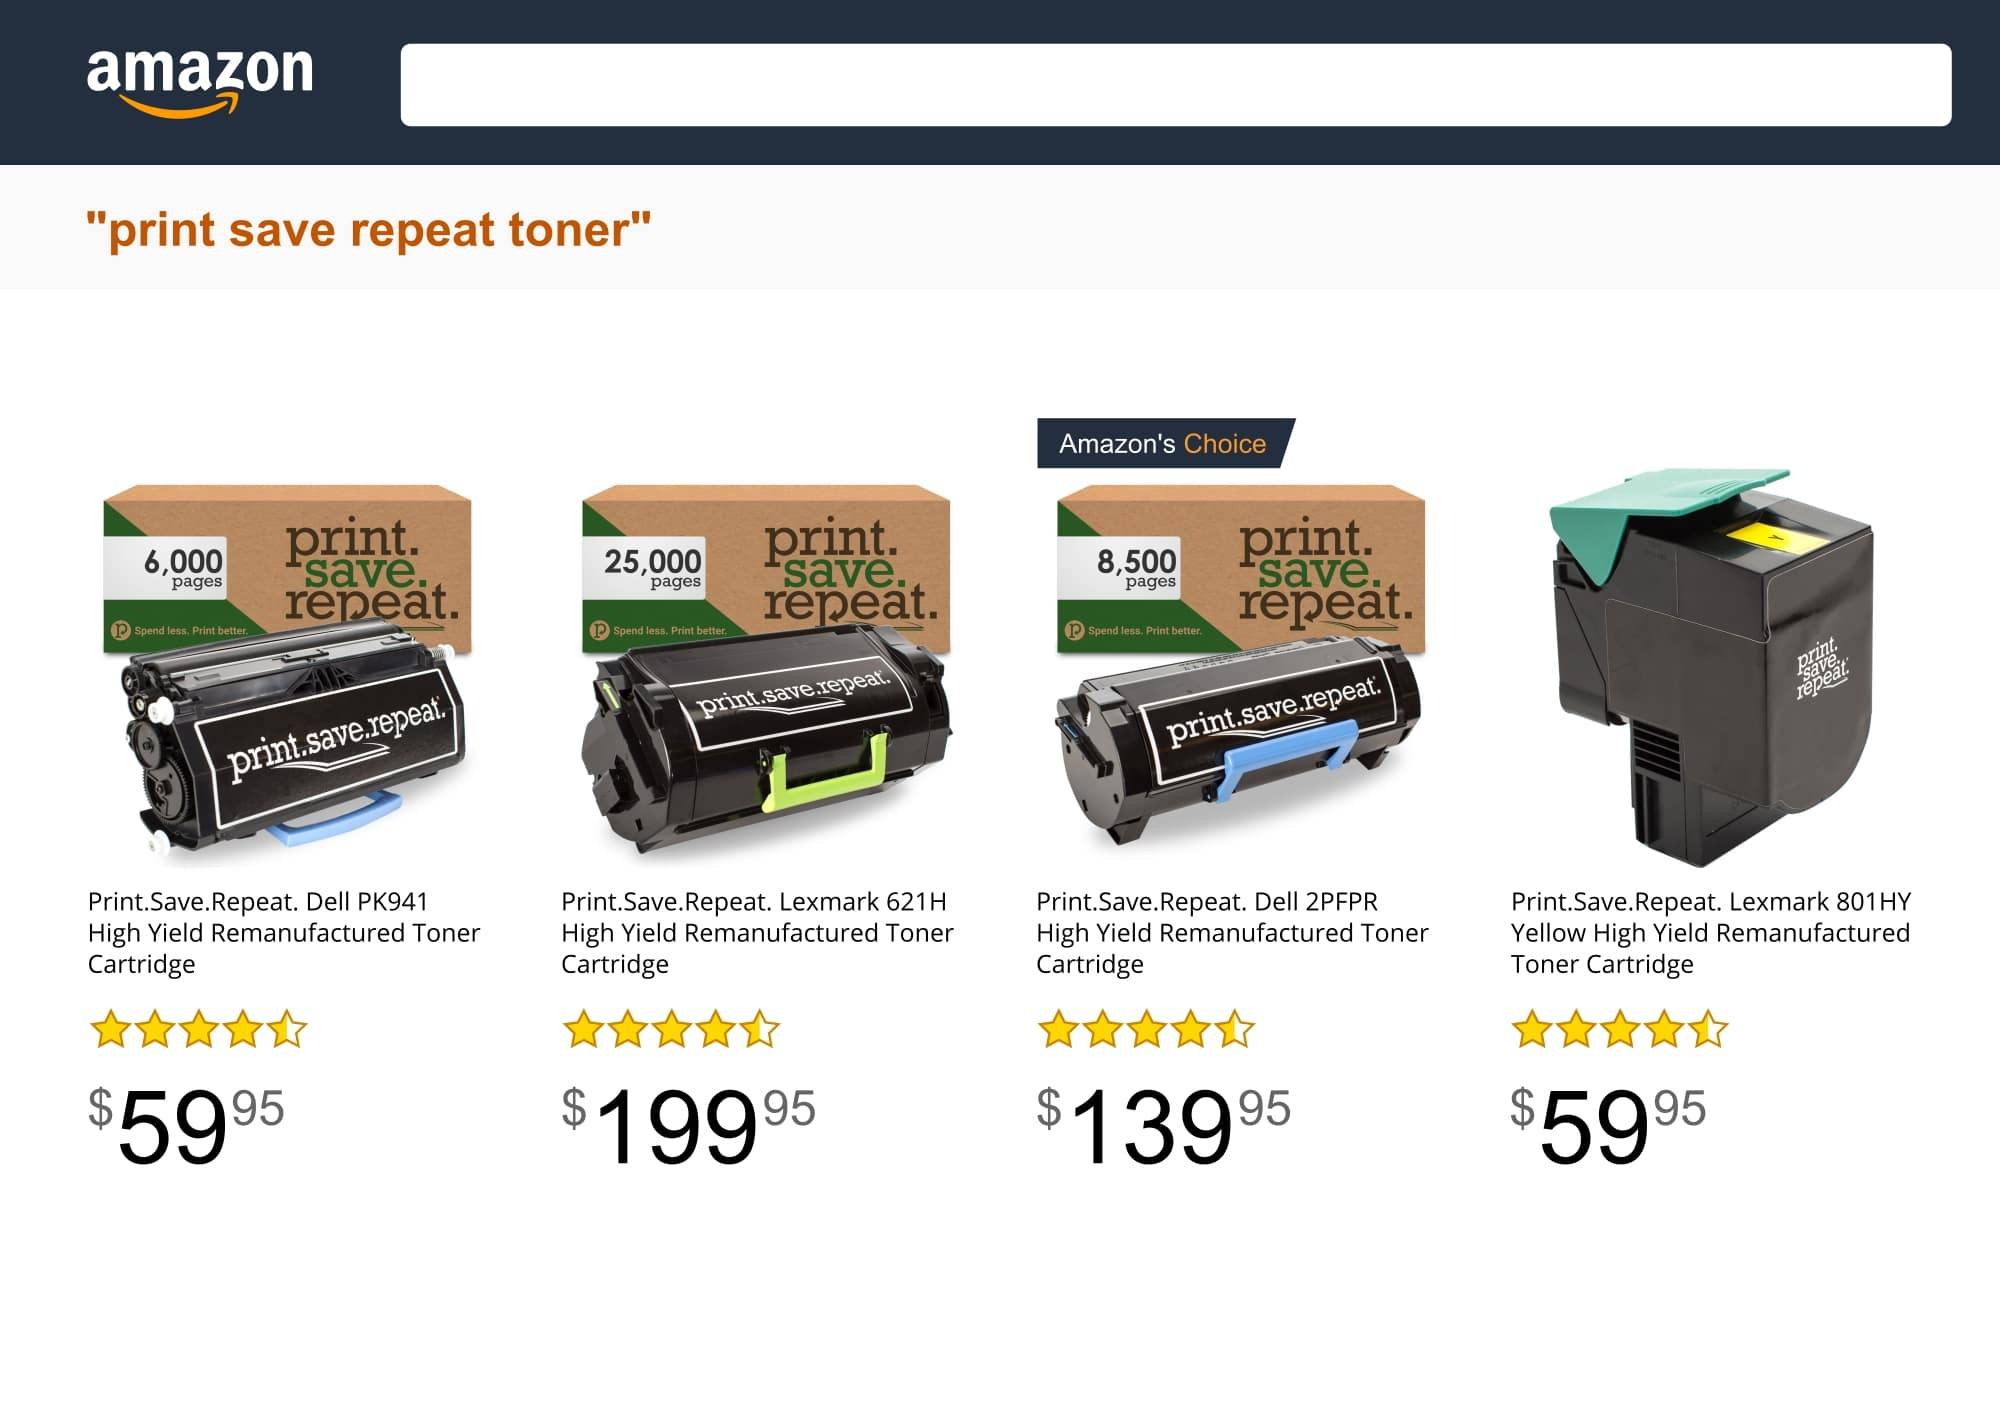This screenshot has width=2000, height=1415.
Task: Click the "print save repeat toner" search heading
Action: pos(368,229)
